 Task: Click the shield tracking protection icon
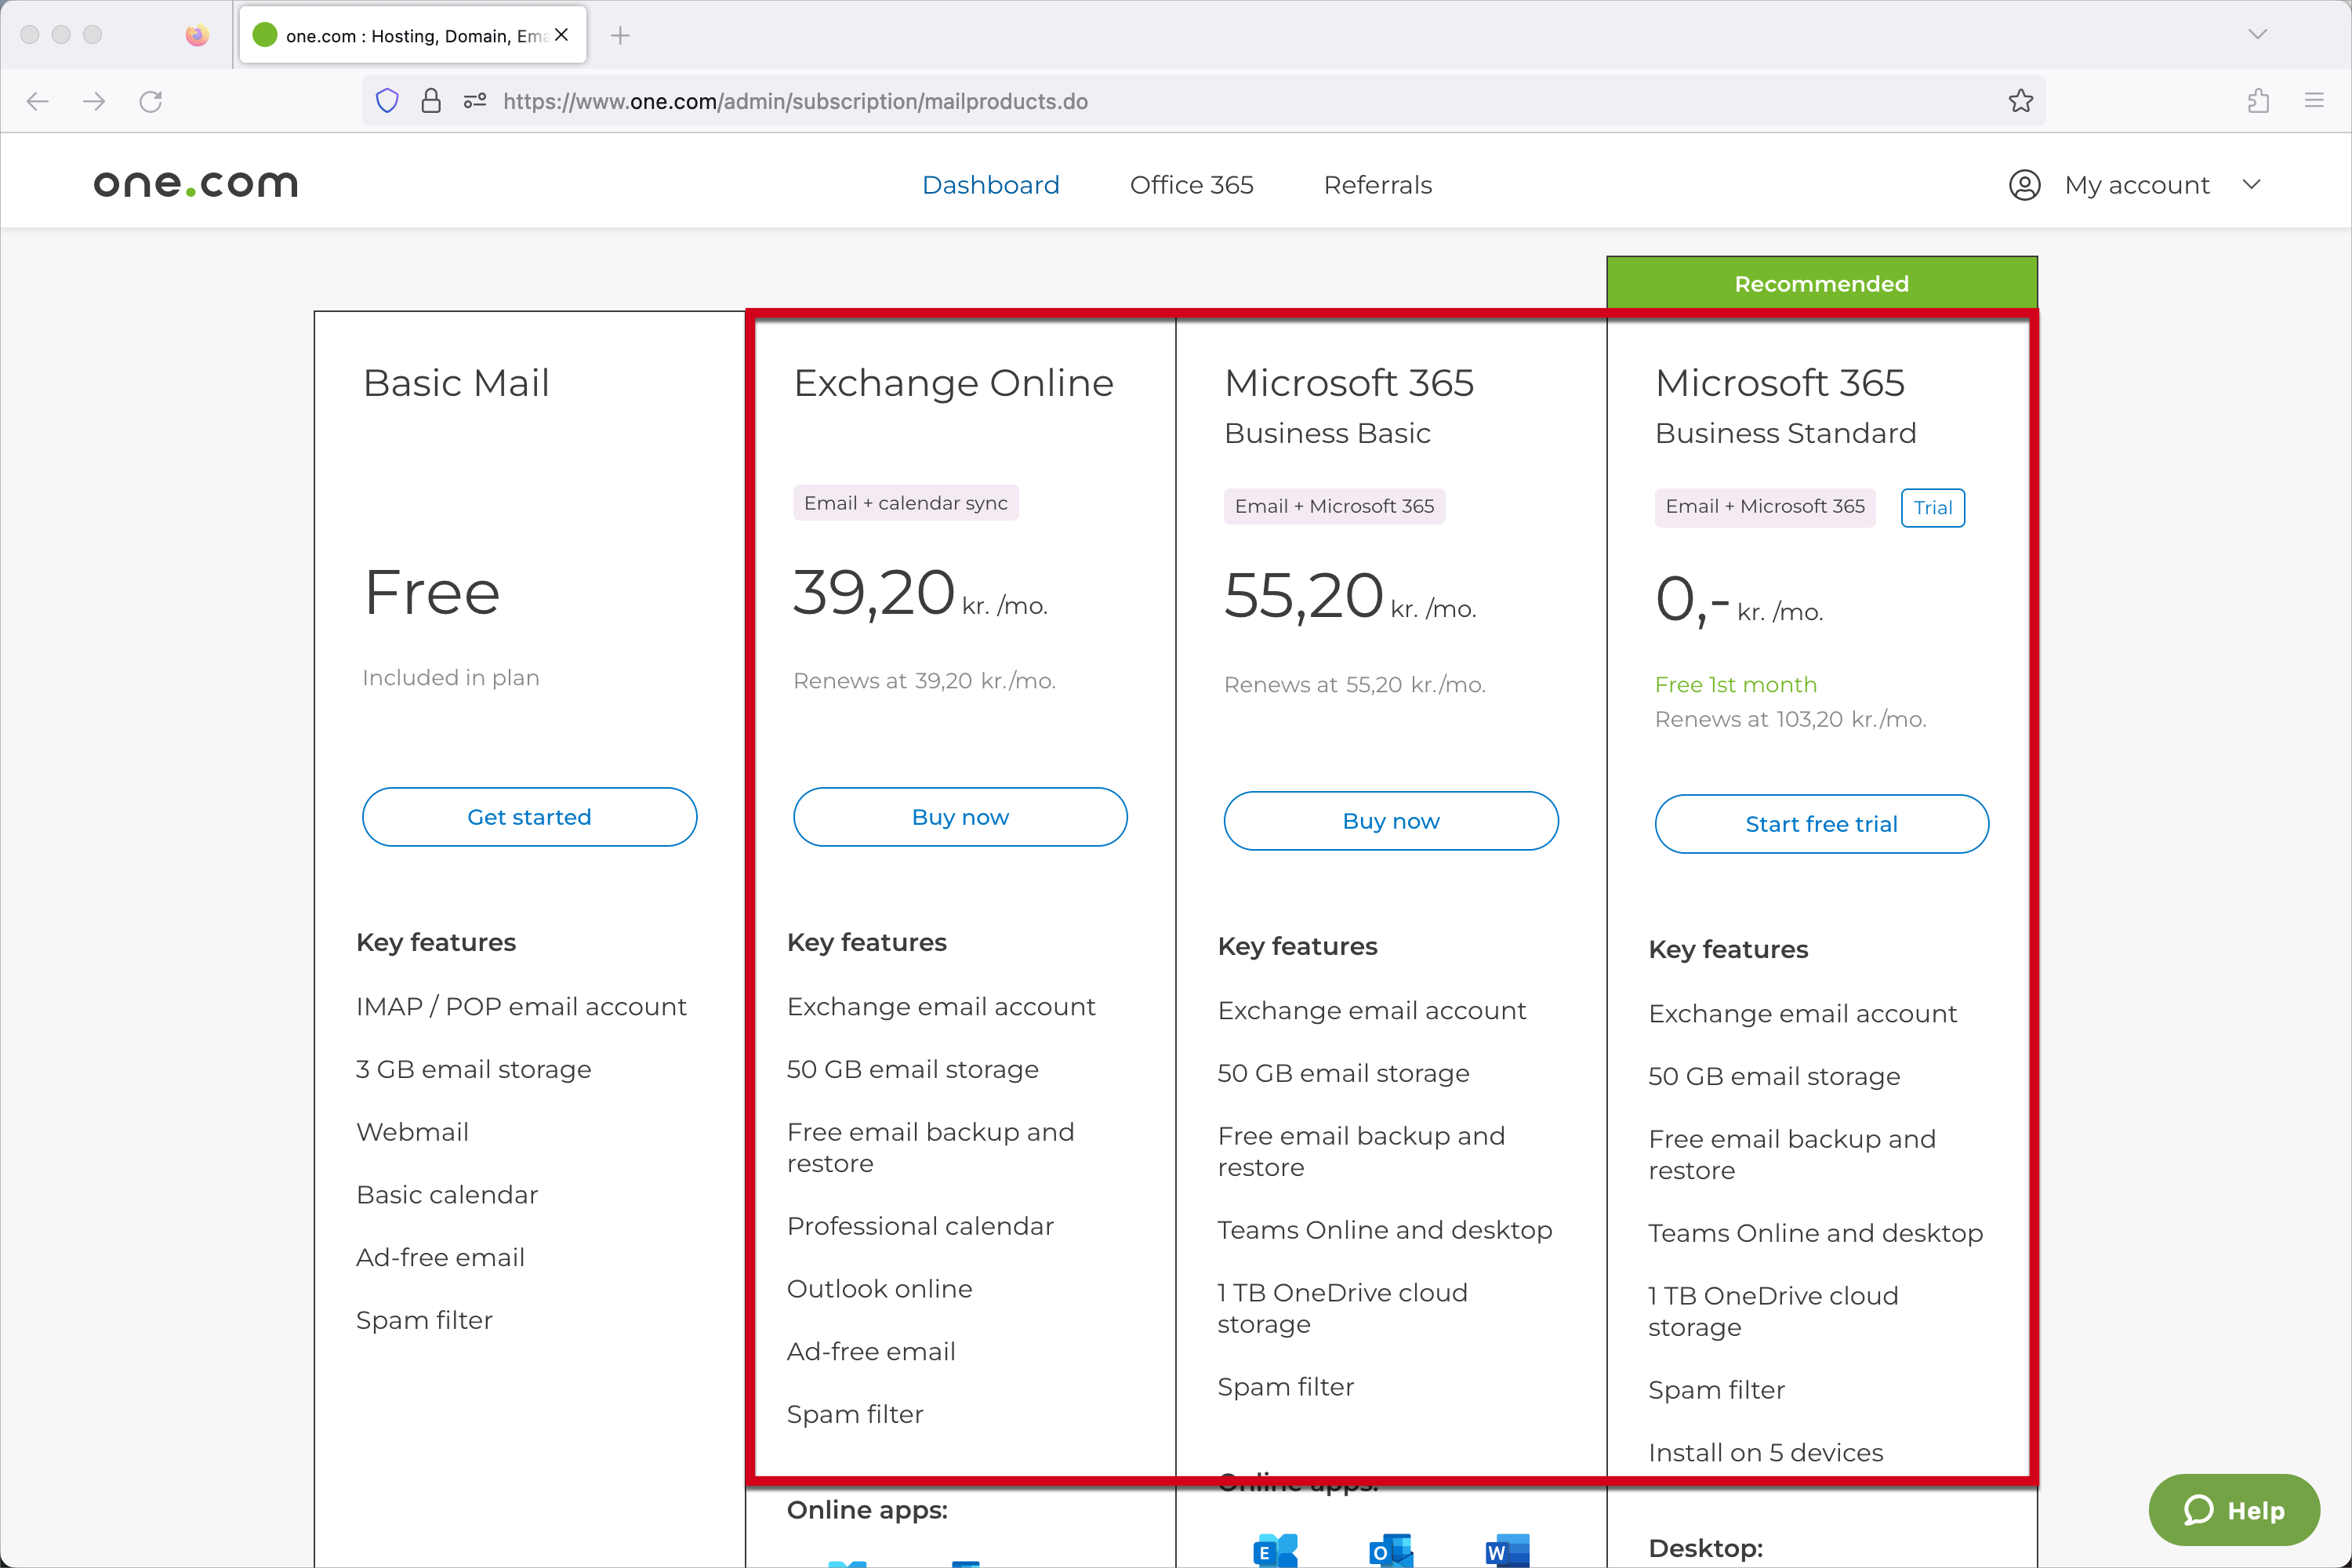pyautogui.click(x=387, y=101)
